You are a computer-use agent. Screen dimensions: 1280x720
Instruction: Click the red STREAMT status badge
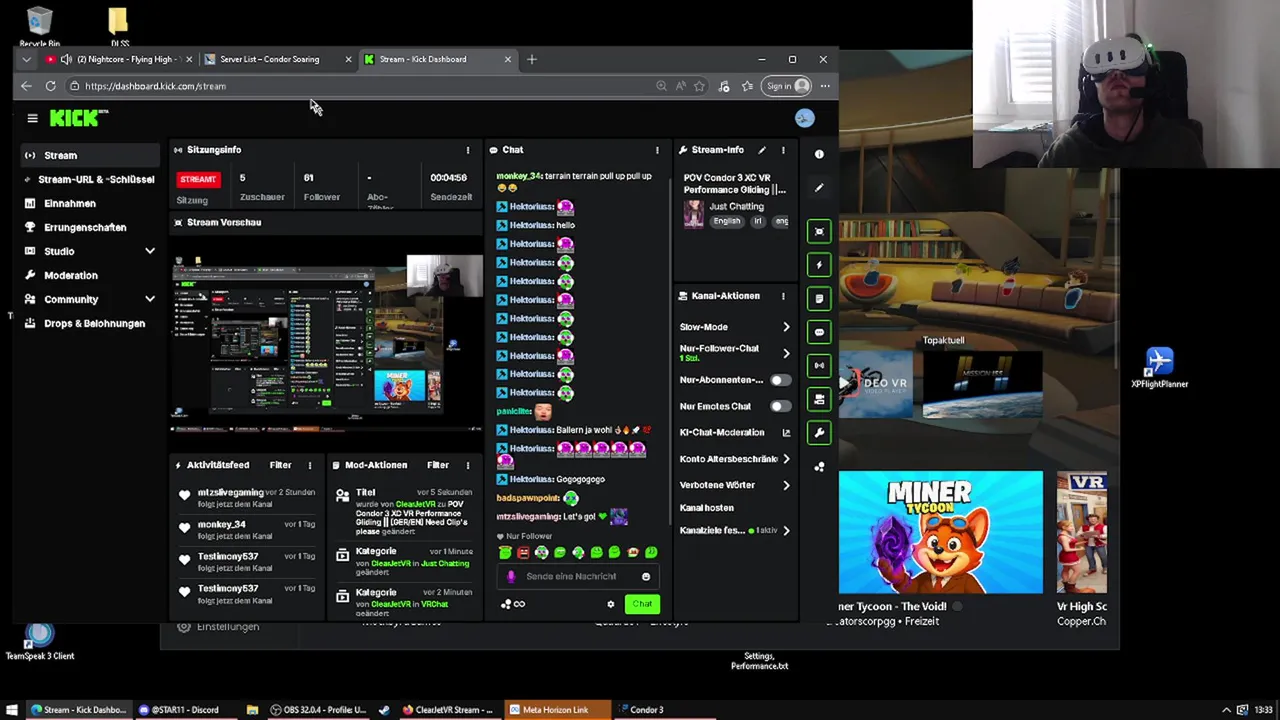pos(198,179)
